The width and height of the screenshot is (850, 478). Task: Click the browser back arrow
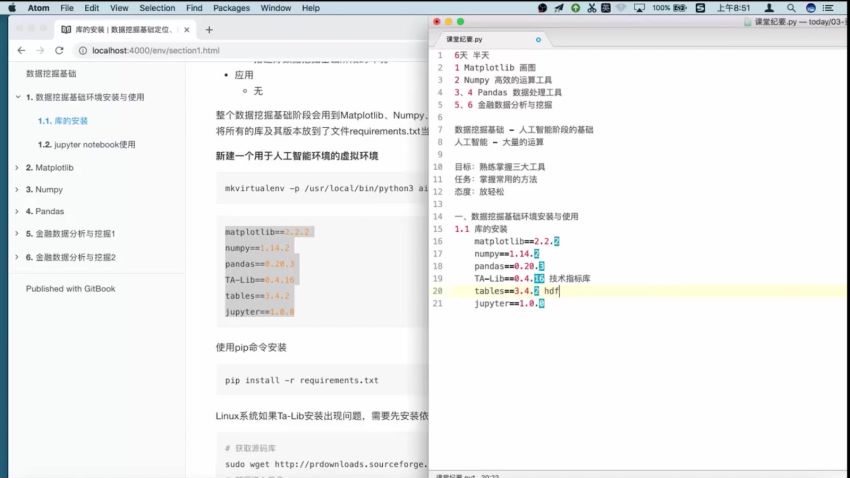(x=21, y=50)
